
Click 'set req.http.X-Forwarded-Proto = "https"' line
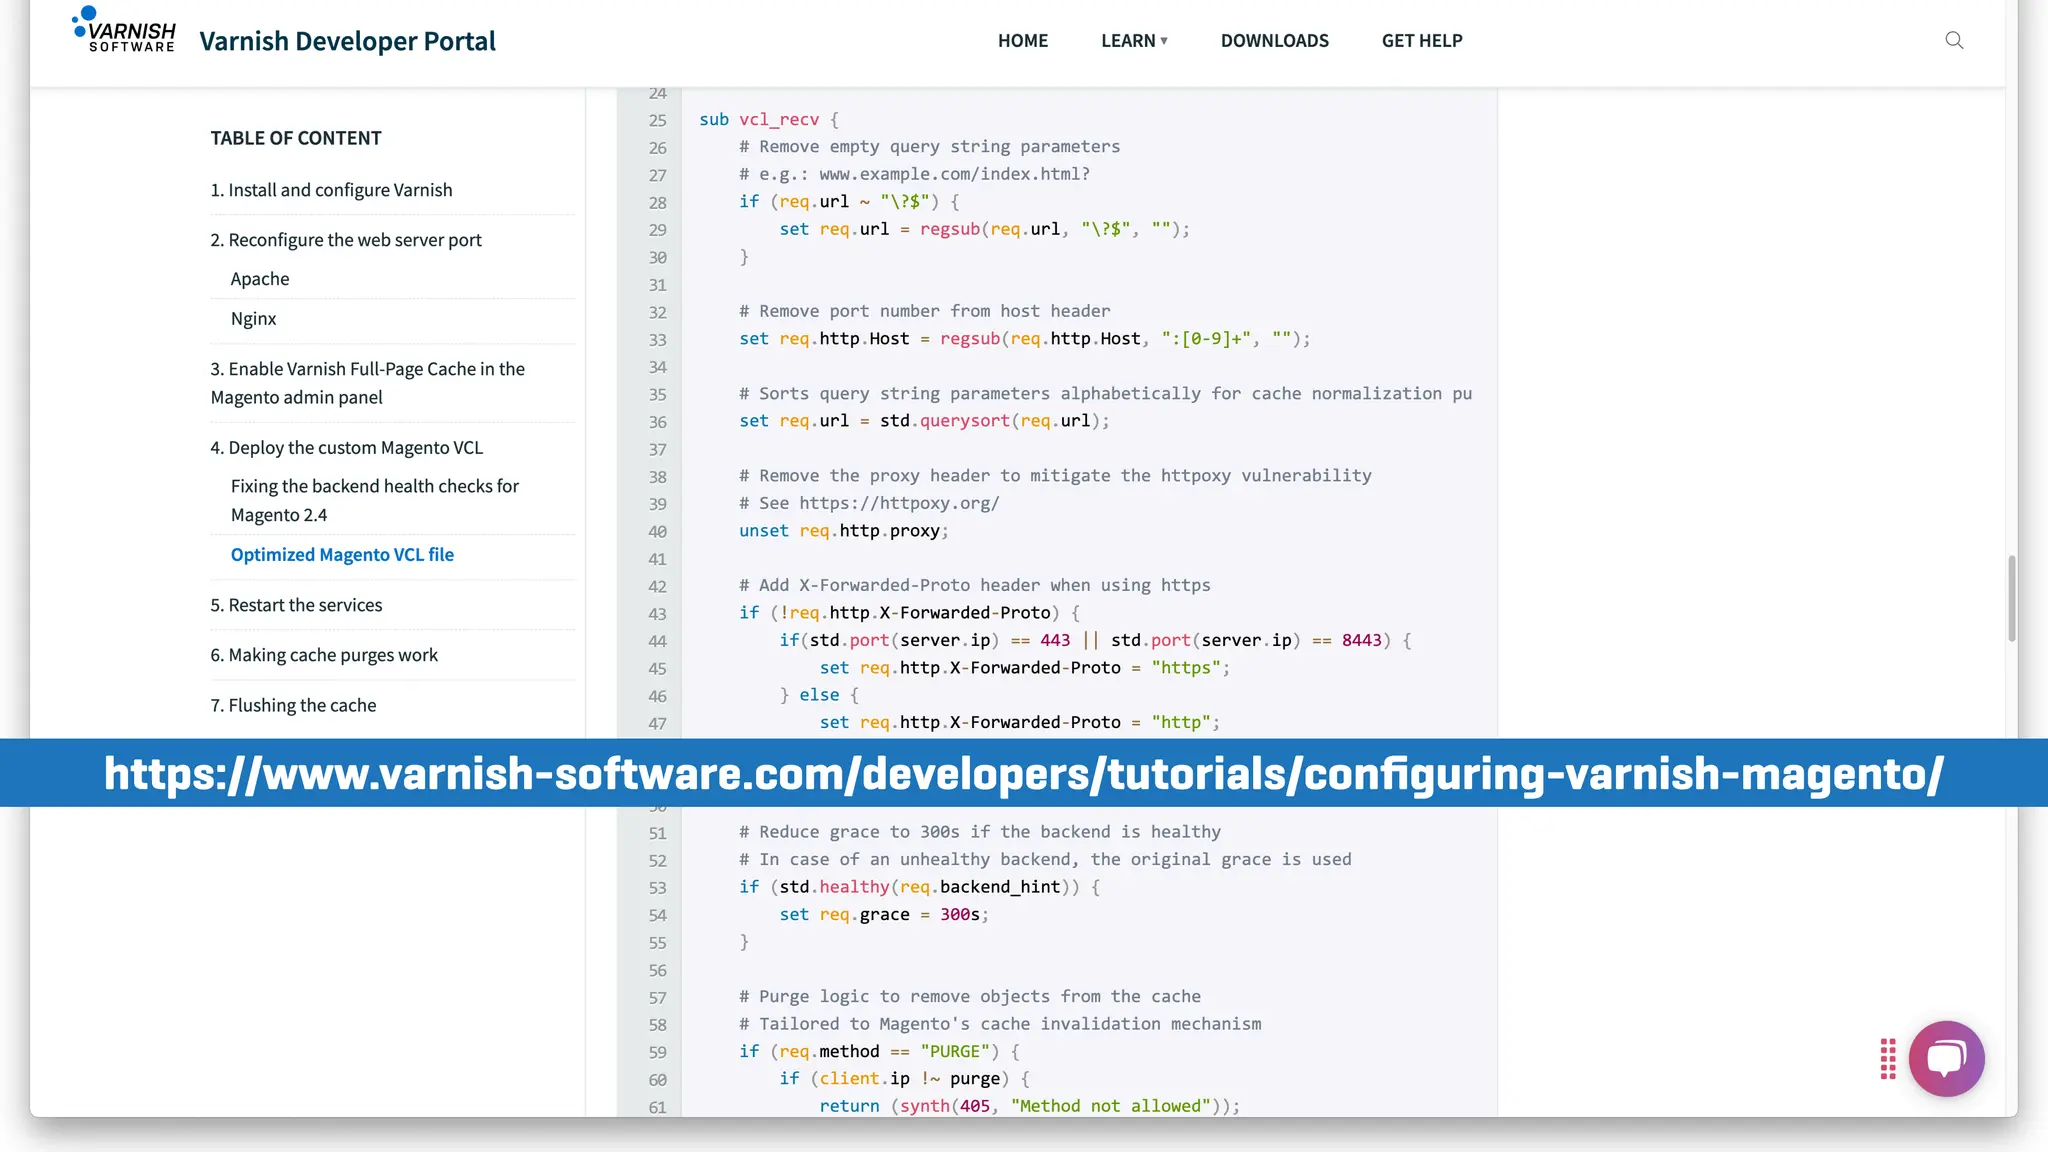[x=1024, y=668]
